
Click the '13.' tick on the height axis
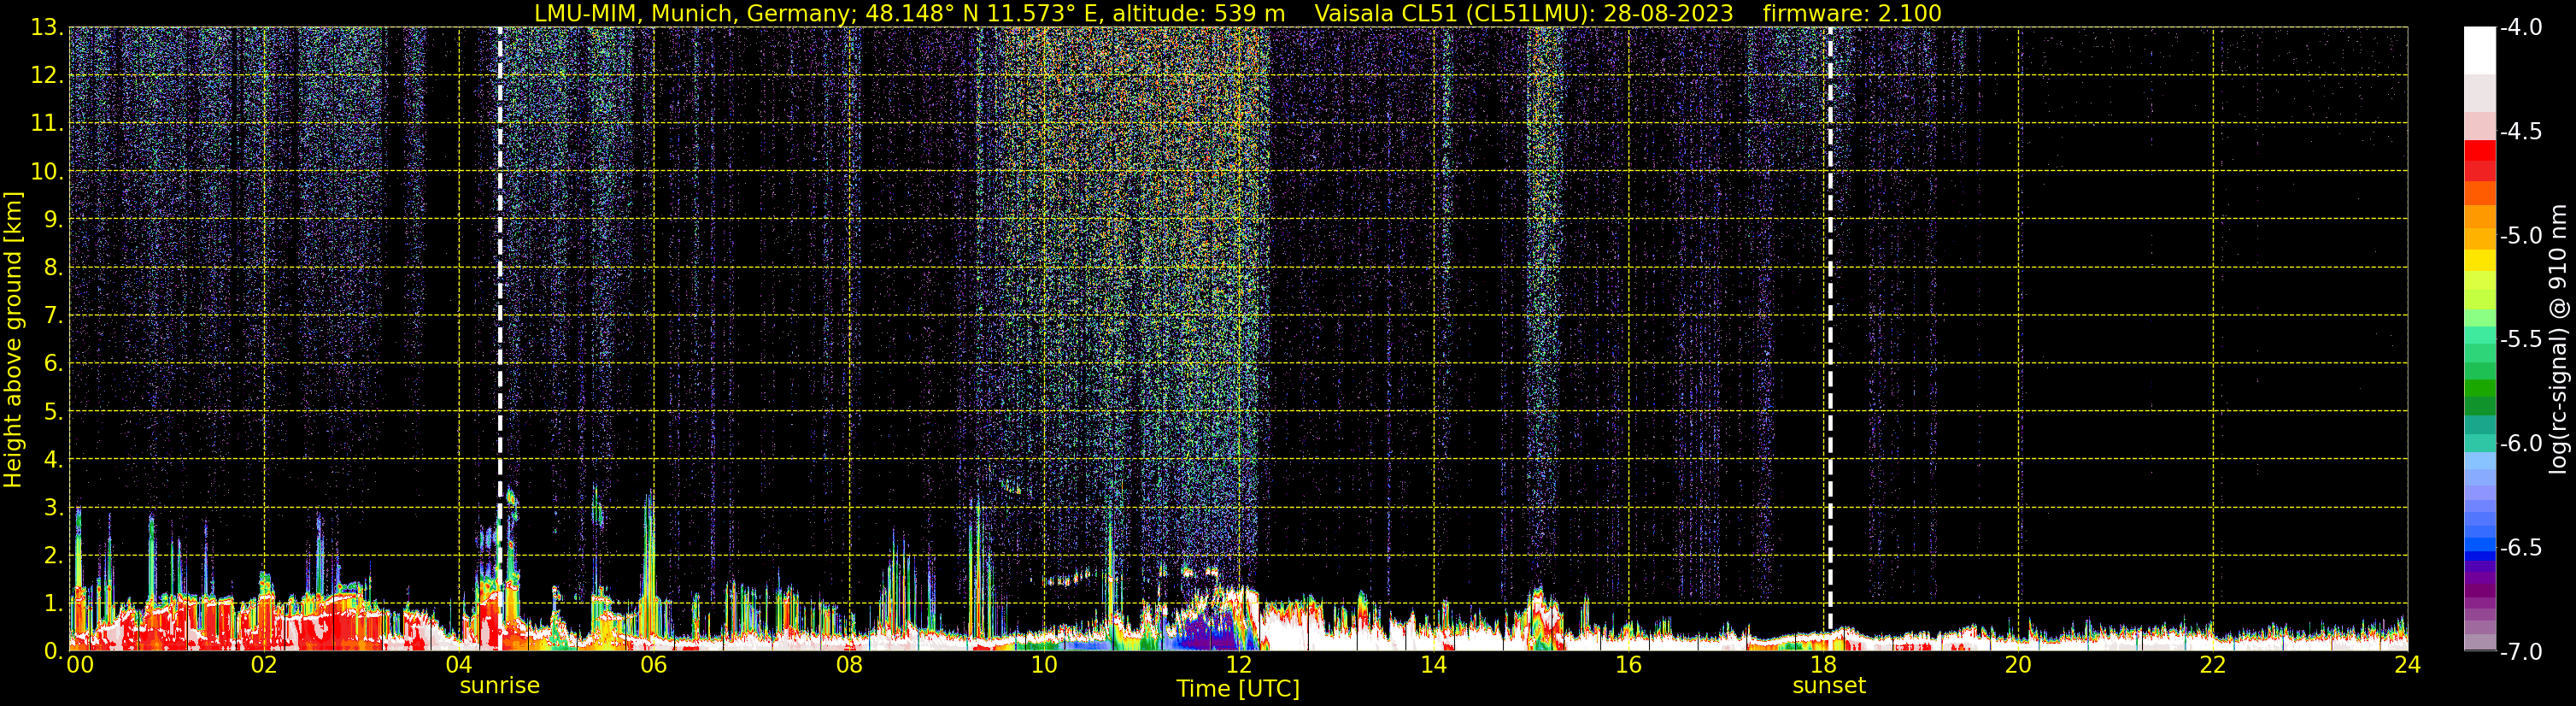click(x=46, y=27)
